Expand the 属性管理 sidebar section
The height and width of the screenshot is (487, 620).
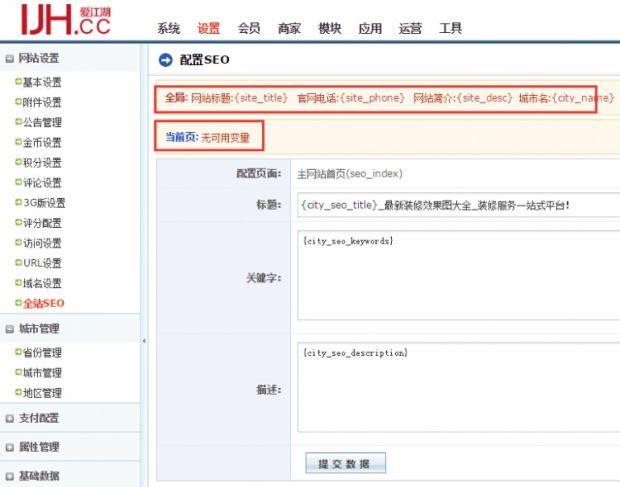9,447
